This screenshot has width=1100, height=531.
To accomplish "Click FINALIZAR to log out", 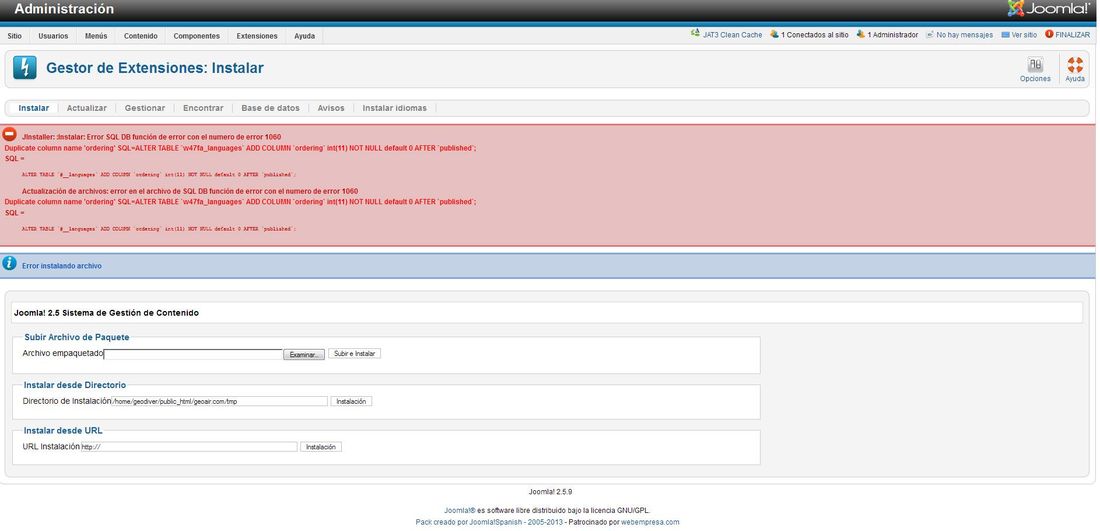I will pos(1073,35).
